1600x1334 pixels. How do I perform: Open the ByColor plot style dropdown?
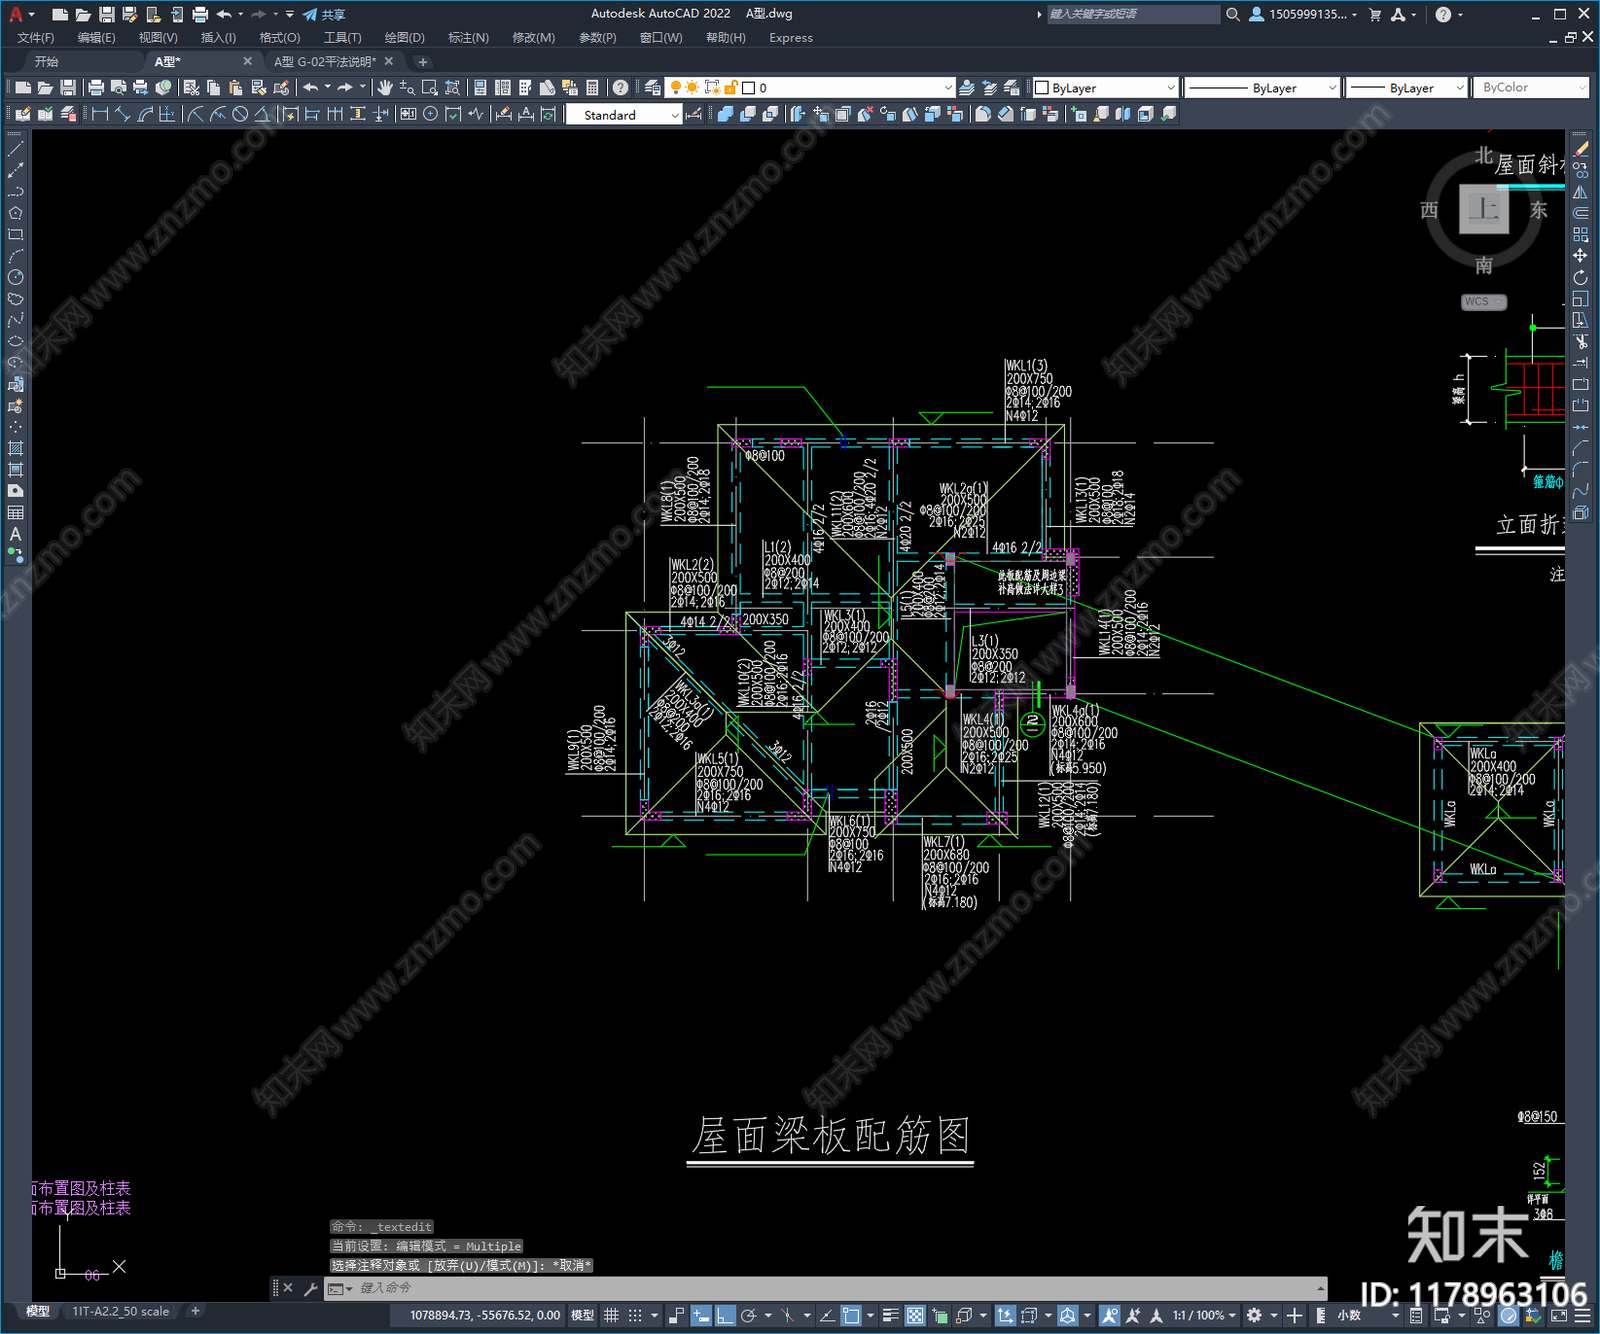(x=1531, y=88)
